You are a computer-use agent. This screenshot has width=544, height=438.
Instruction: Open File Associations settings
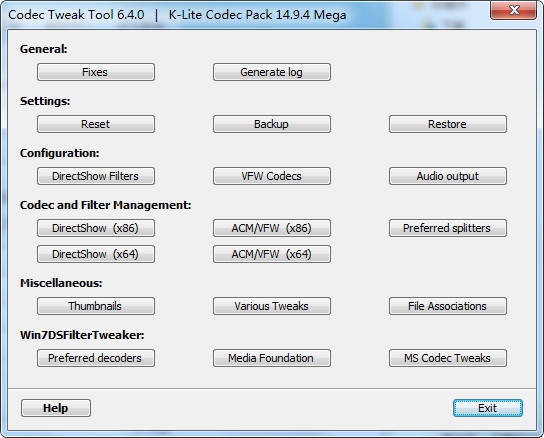point(448,306)
